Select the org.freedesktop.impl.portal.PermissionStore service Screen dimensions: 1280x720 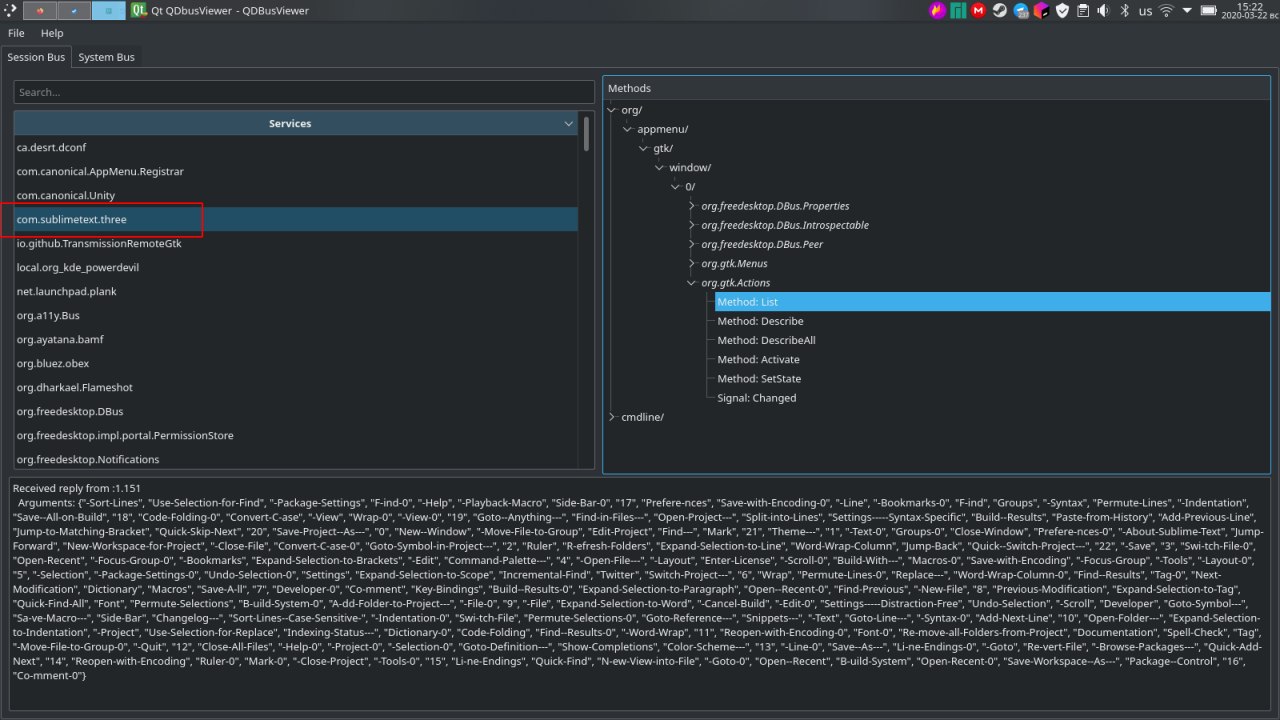coord(296,435)
